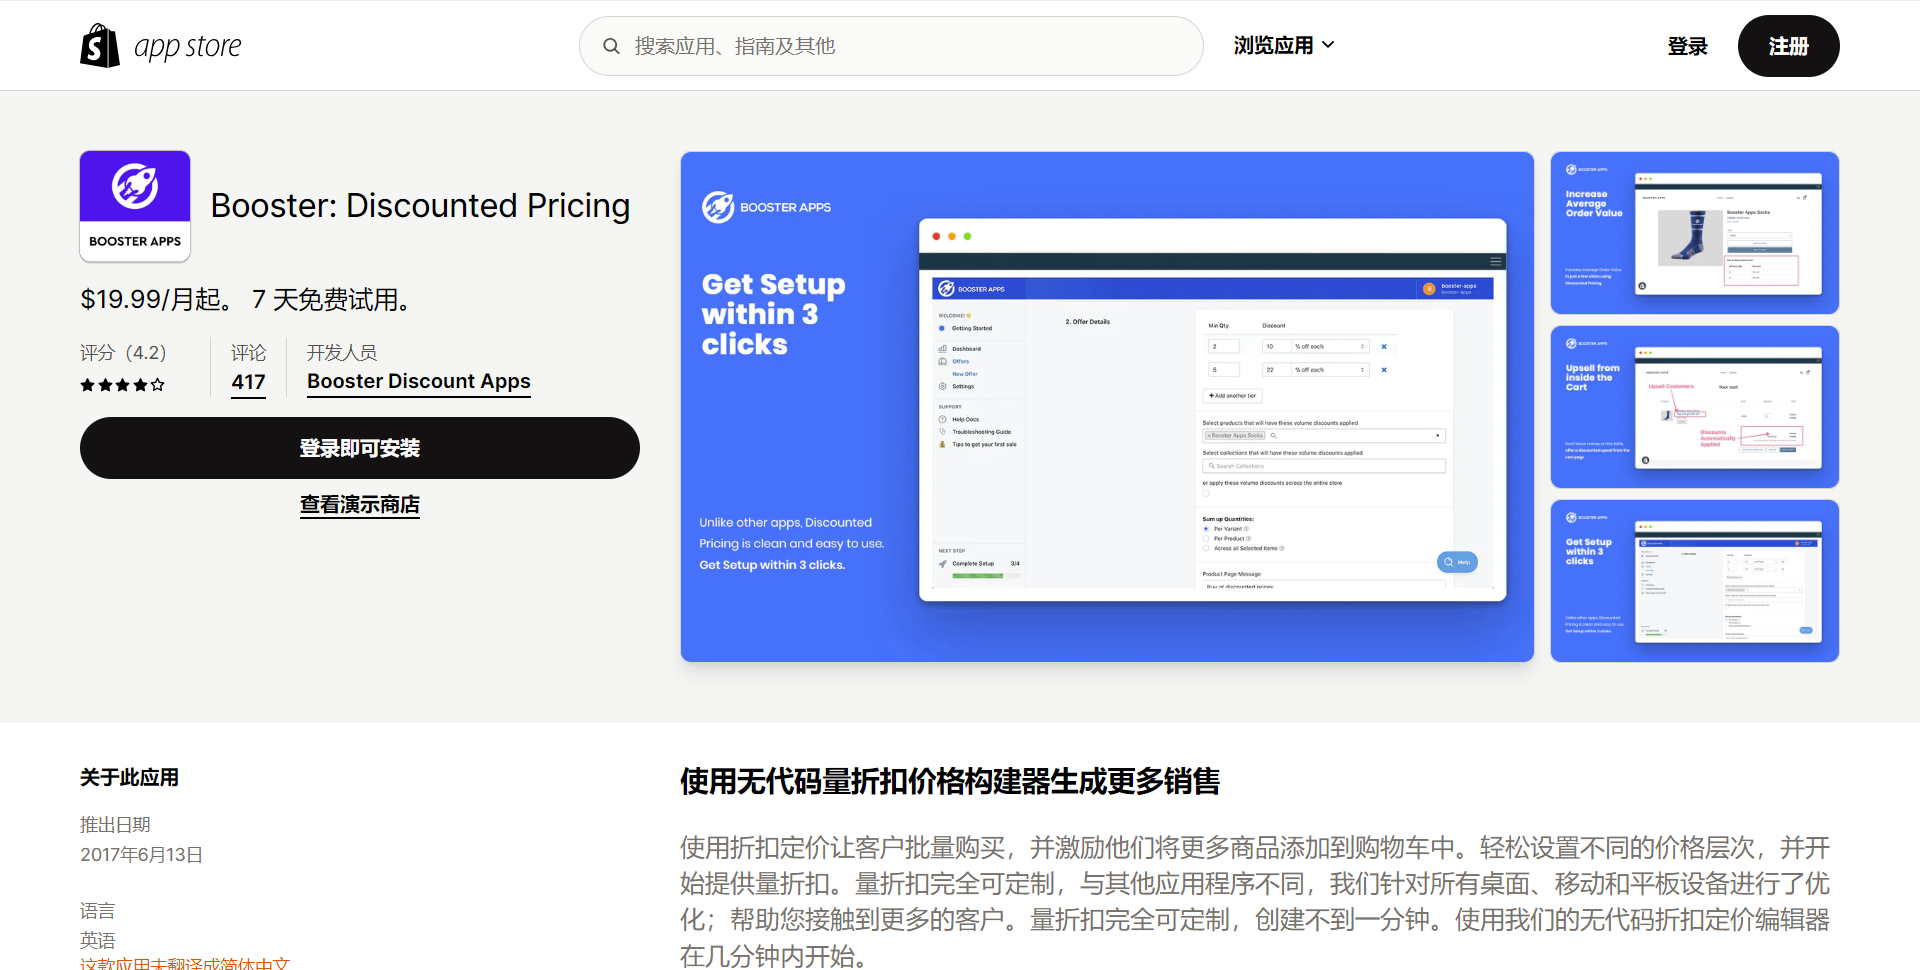Click the 登录即可安装 install button
Viewport: 1920px width, 970px height.
point(360,448)
